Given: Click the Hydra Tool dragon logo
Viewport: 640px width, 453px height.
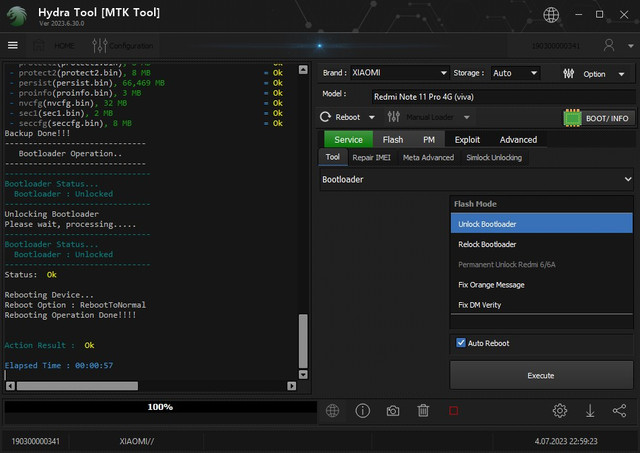Looking at the screenshot, I should 17,16.
